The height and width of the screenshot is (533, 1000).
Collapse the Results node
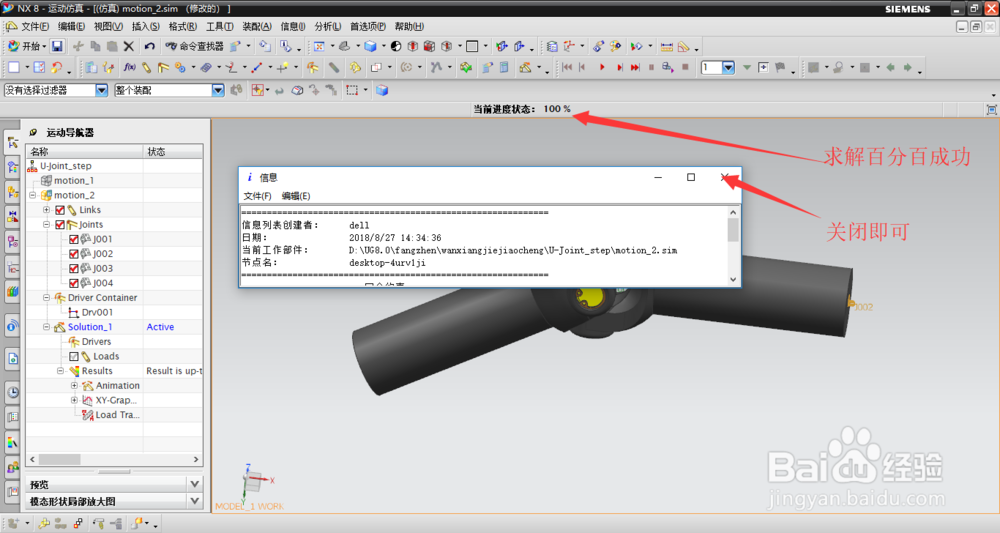(x=61, y=371)
